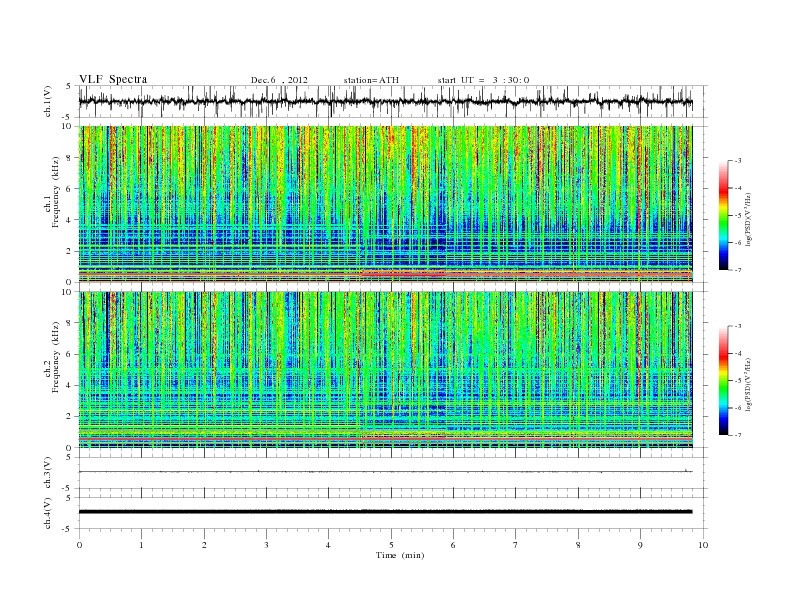Click the ch.1 'Frequency (kHz)' axis label
The image size is (792, 612).
coord(55,192)
